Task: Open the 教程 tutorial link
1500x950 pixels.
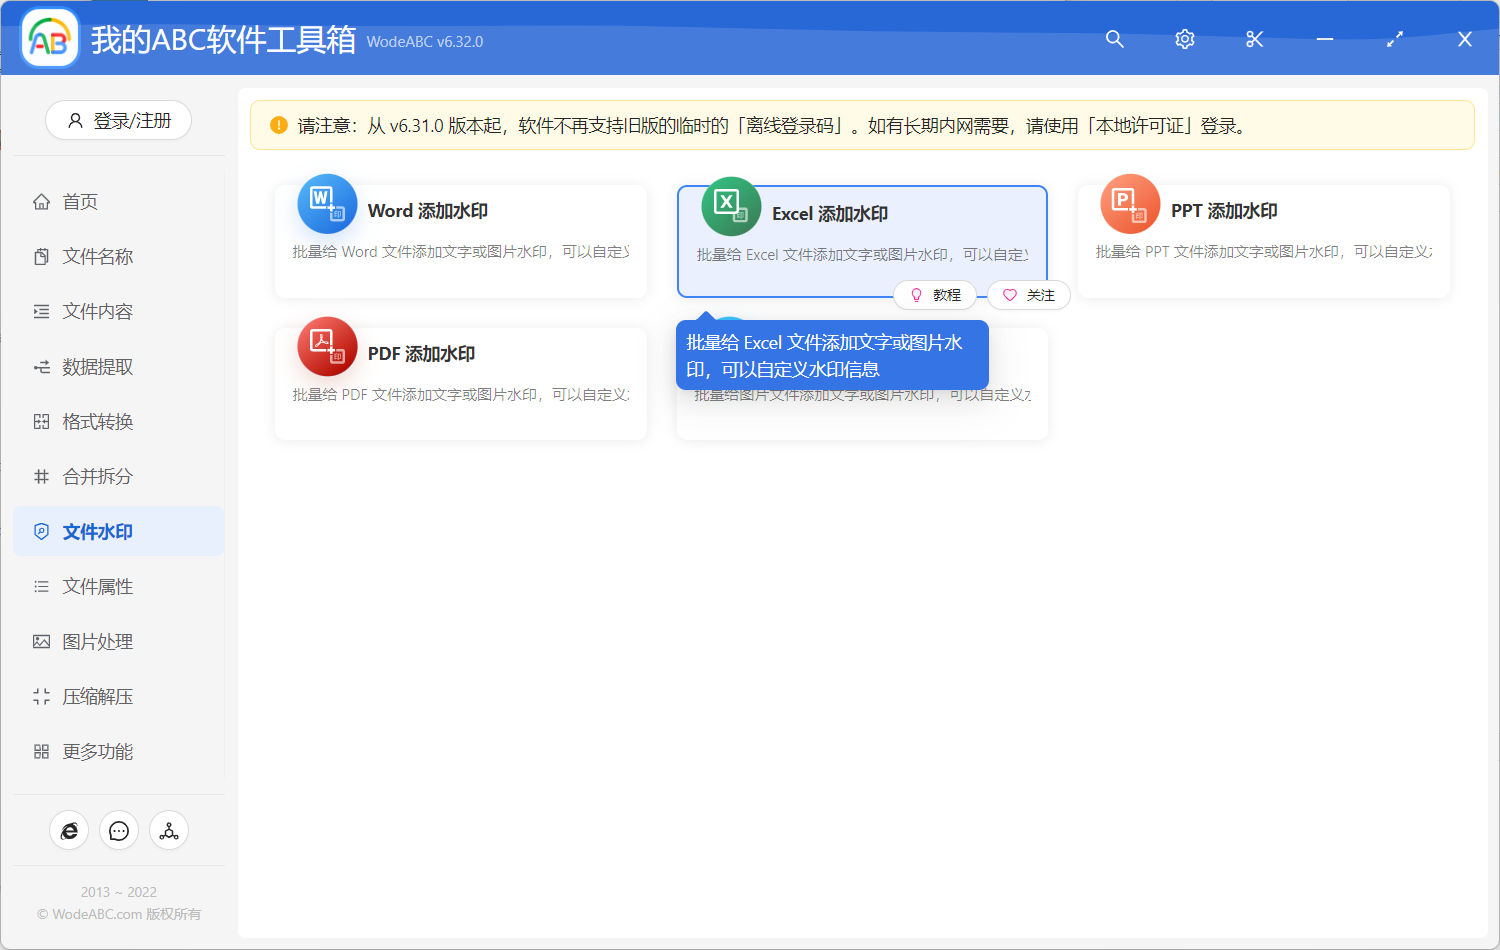Action: [x=936, y=295]
